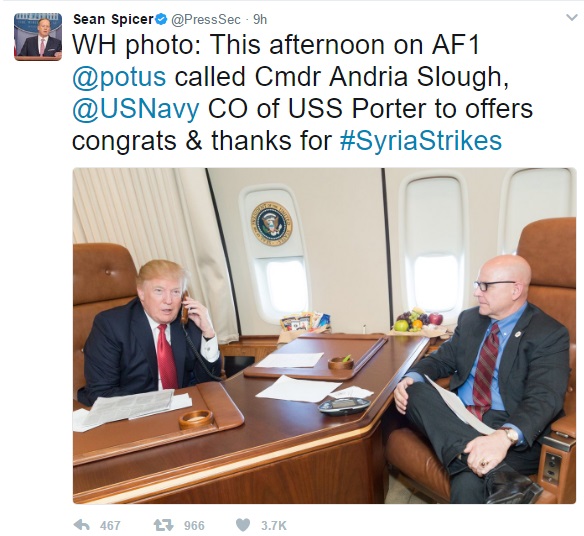Screen dimensions: 584x536
Task: Like the tweet with the heart icon
Action: (243, 525)
